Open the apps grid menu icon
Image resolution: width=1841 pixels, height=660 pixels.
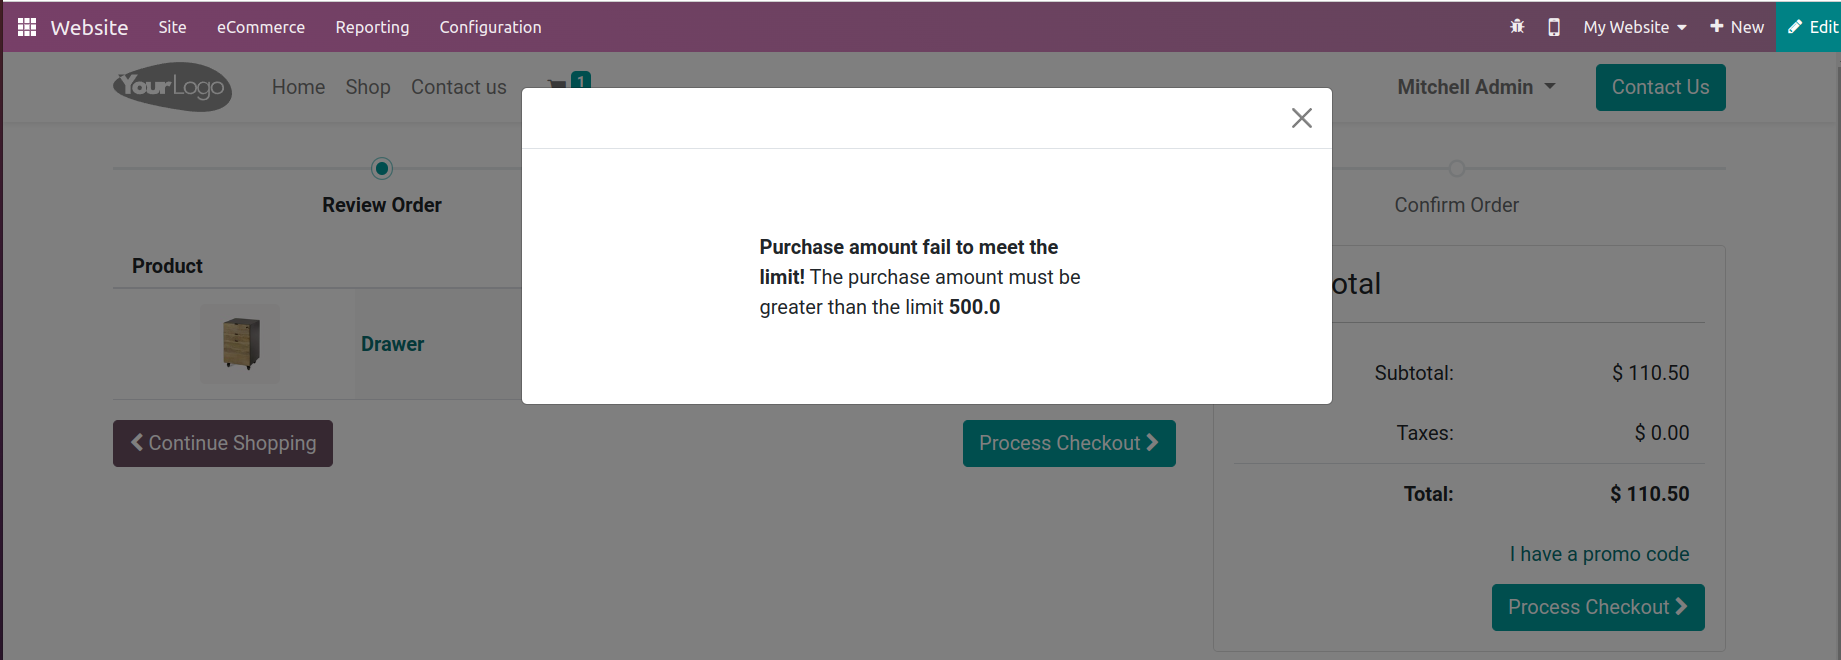point(27,27)
